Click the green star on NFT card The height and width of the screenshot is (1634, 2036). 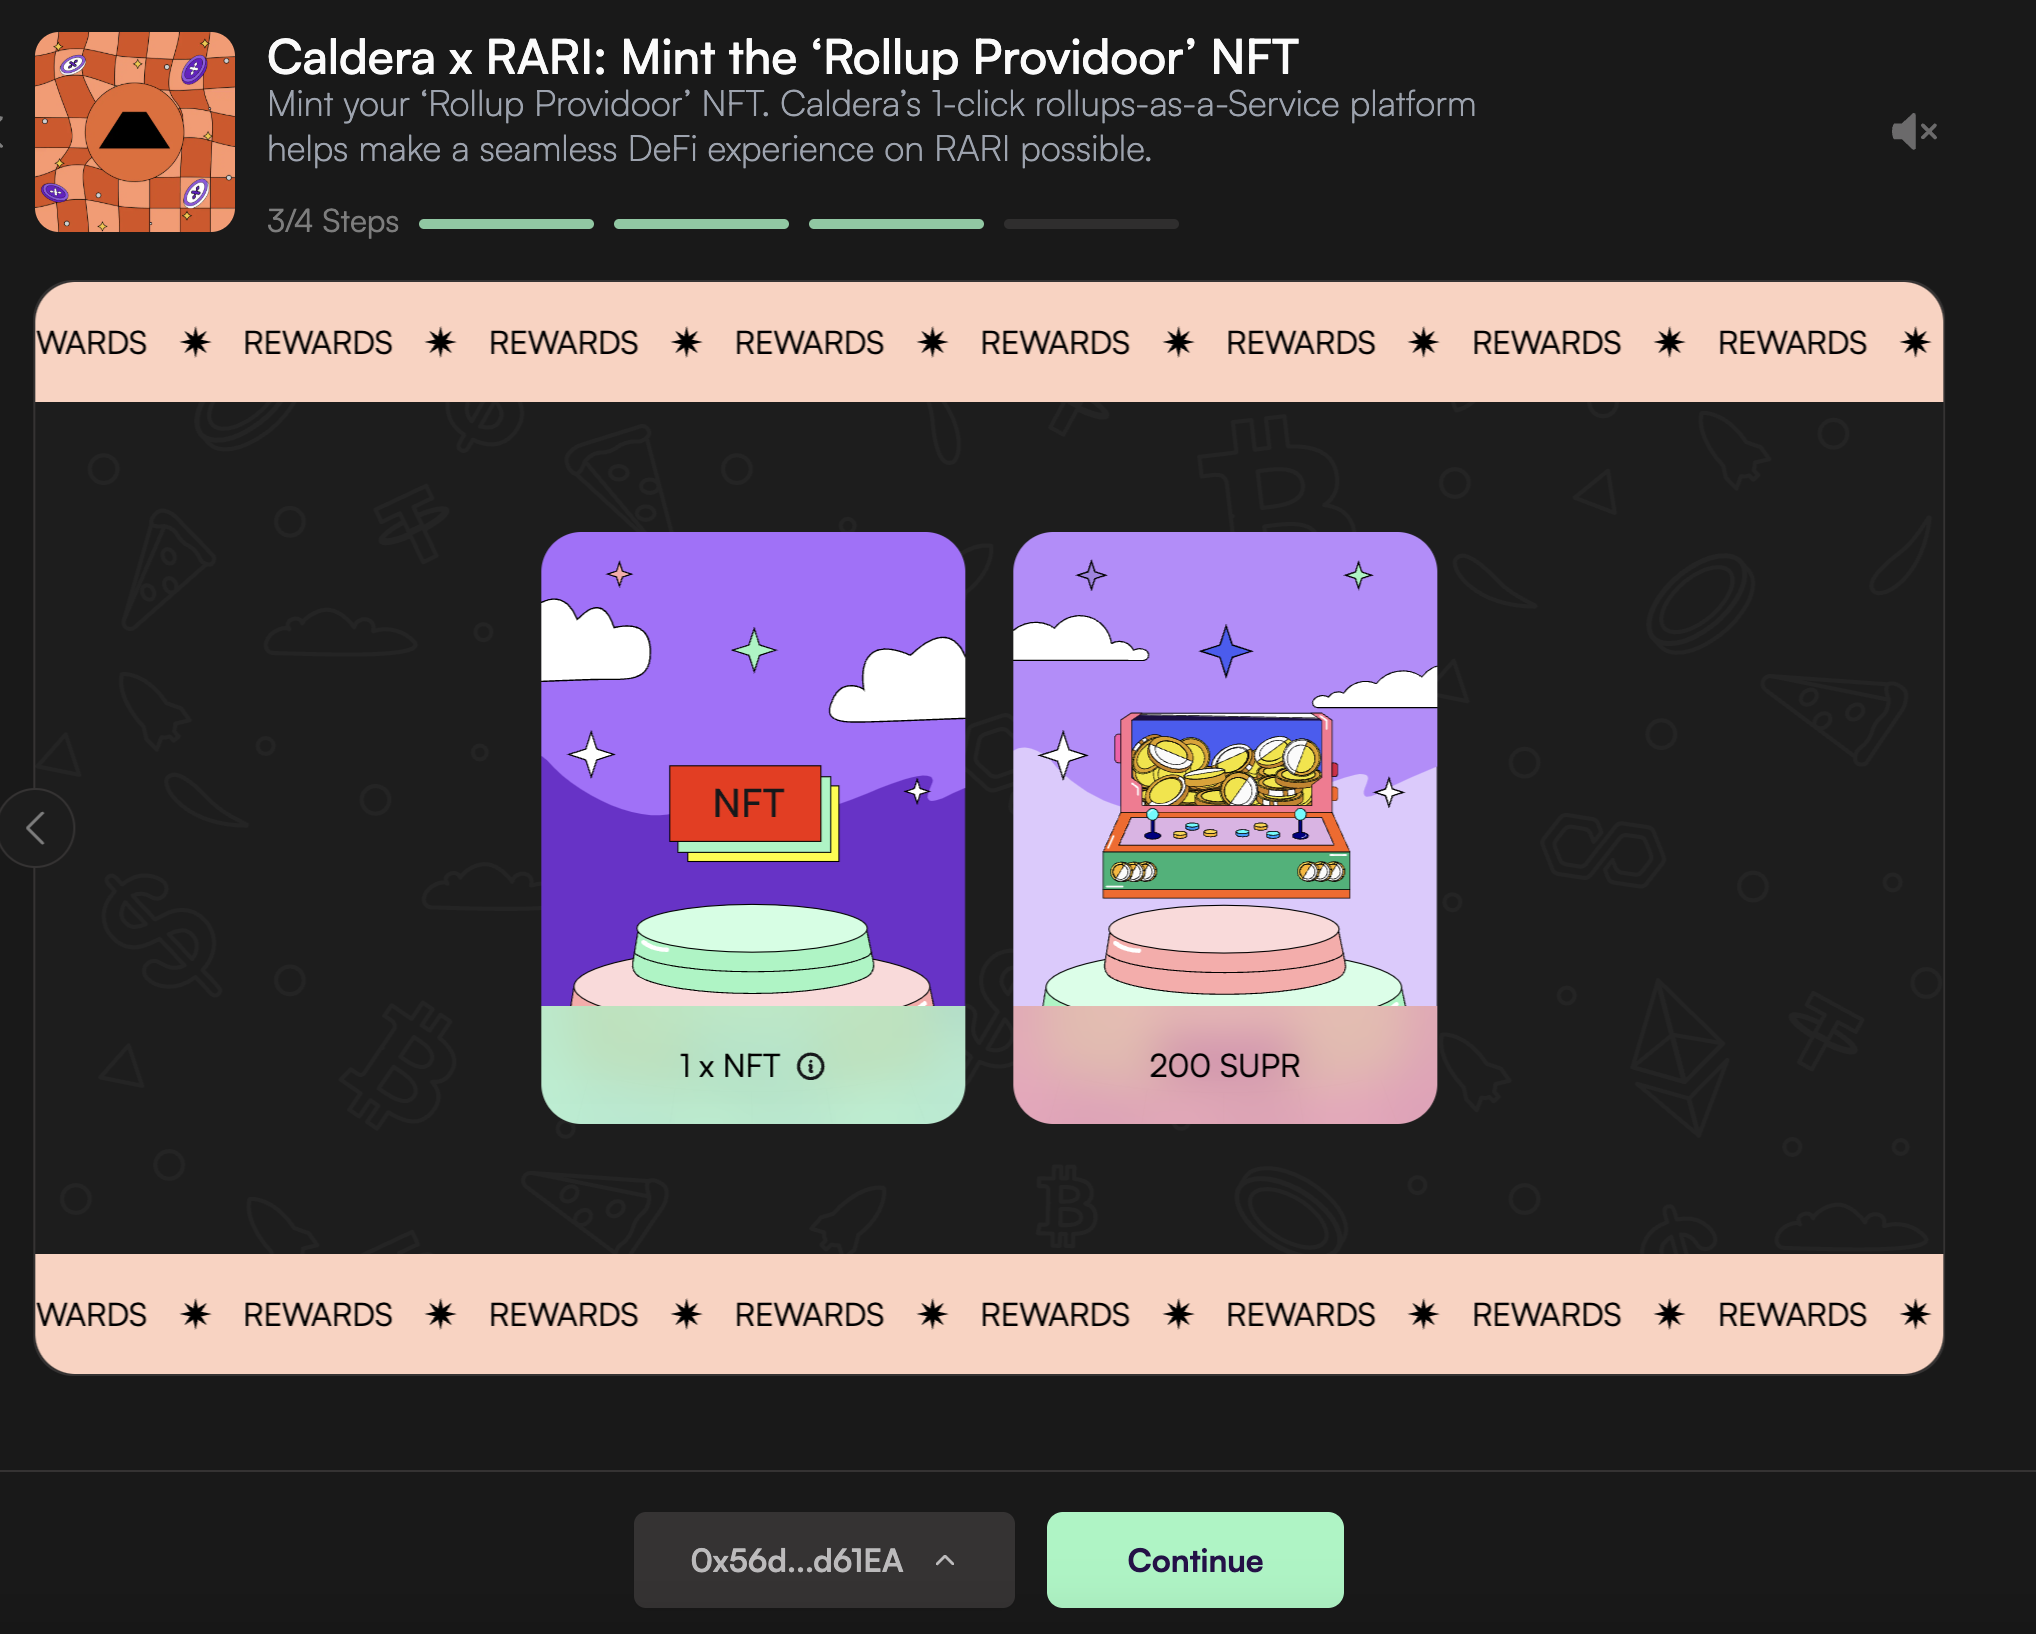pos(754,651)
